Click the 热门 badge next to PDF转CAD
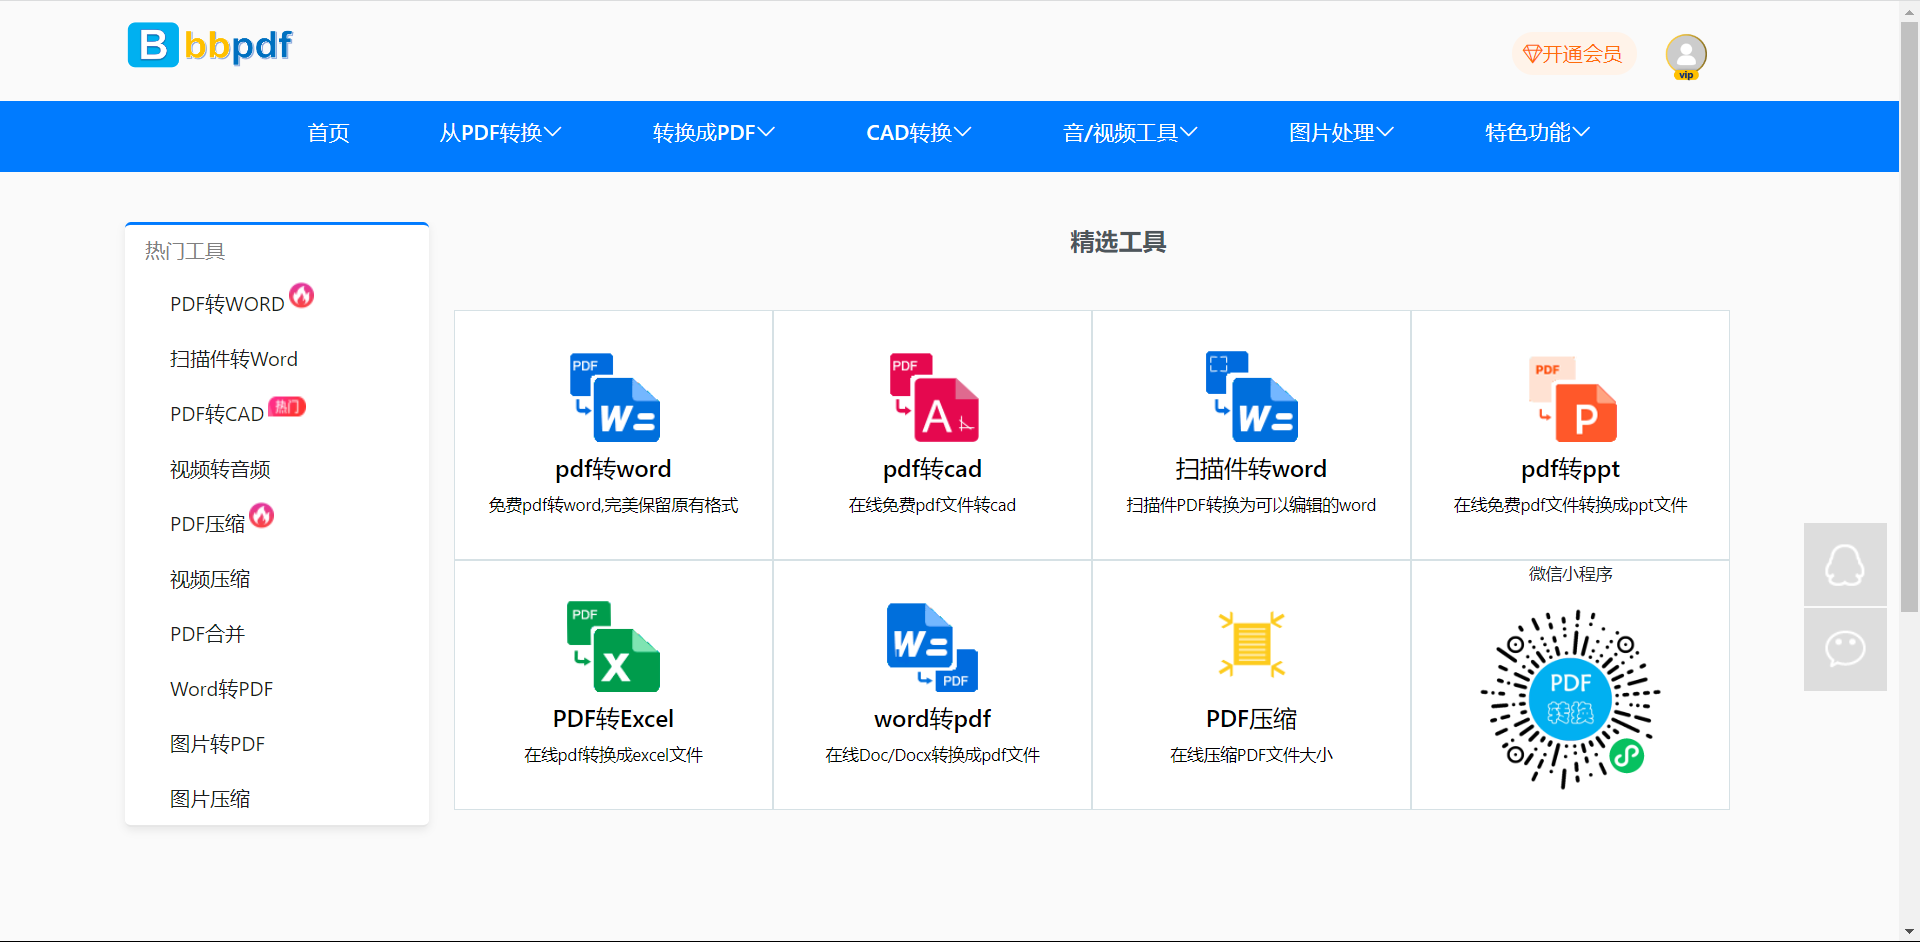Image resolution: width=1920 pixels, height=942 pixels. click(287, 406)
